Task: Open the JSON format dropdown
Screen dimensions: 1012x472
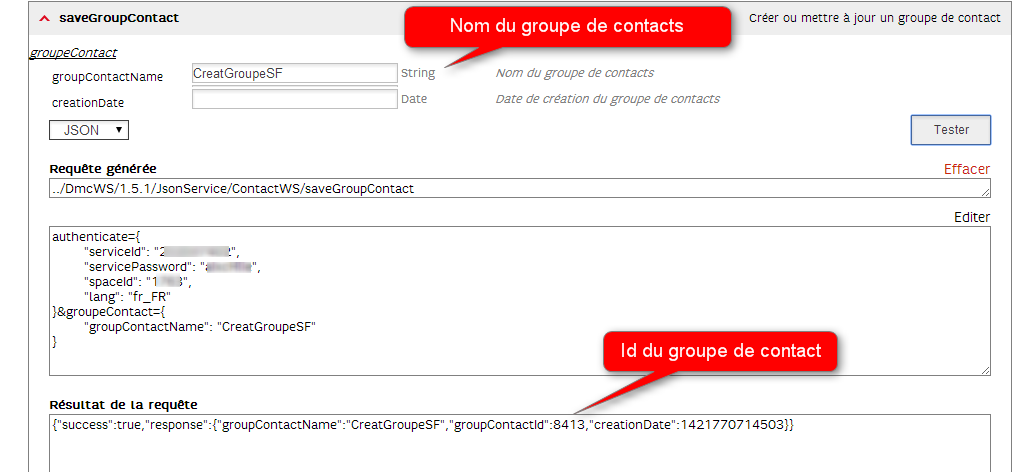Action: [89, 130]
